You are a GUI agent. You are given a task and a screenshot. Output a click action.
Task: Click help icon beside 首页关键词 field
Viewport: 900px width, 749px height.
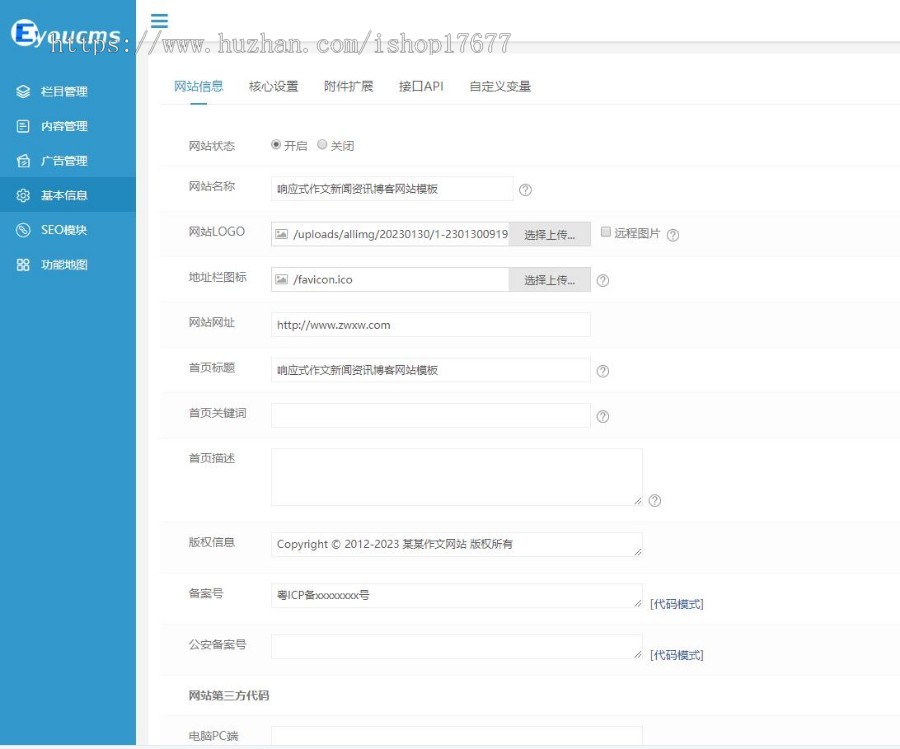coord(603,416)
